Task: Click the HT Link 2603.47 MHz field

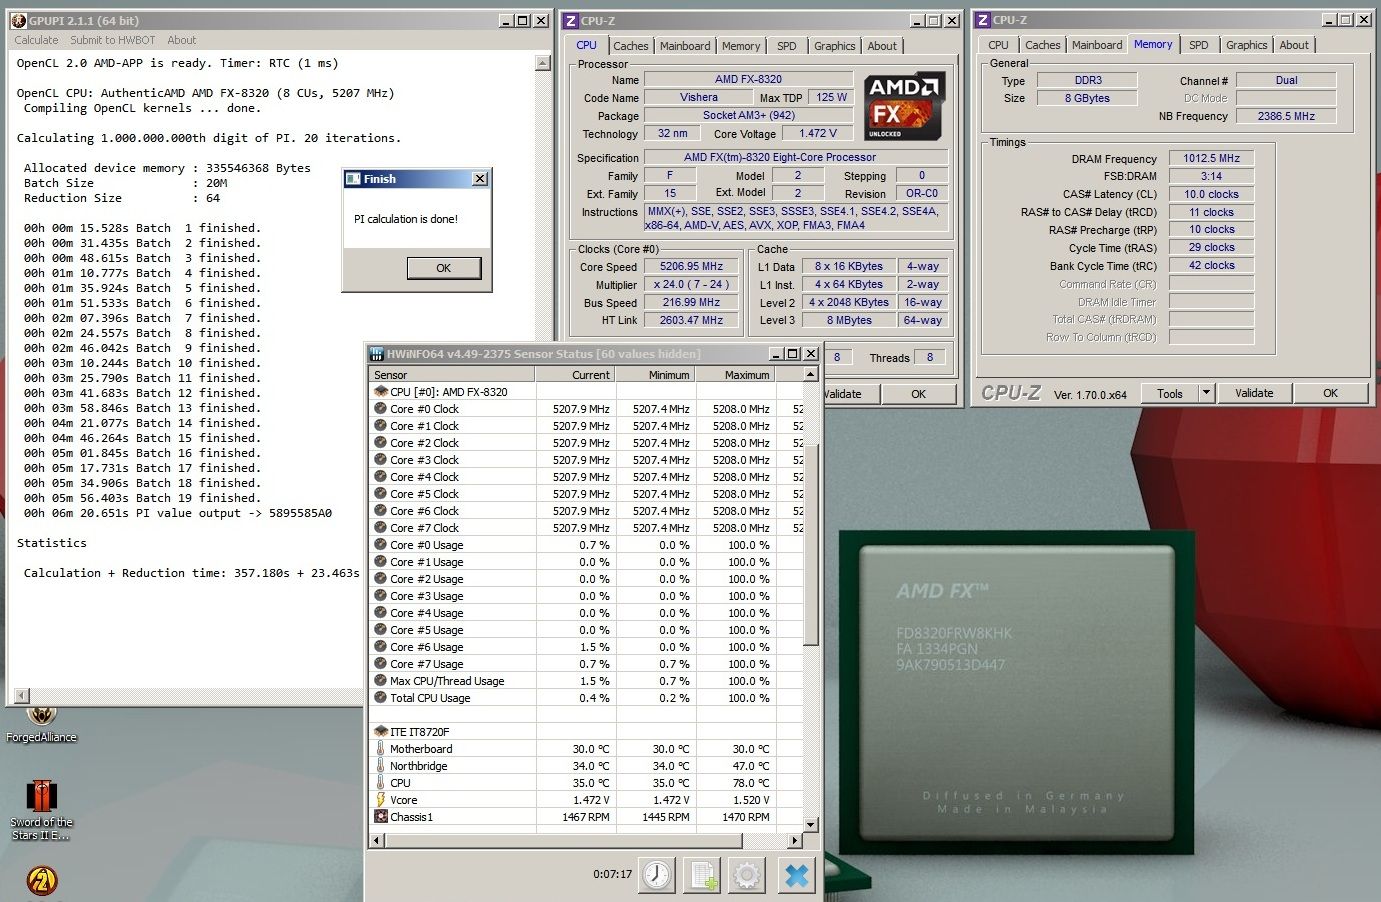Action: pos(691,320)
